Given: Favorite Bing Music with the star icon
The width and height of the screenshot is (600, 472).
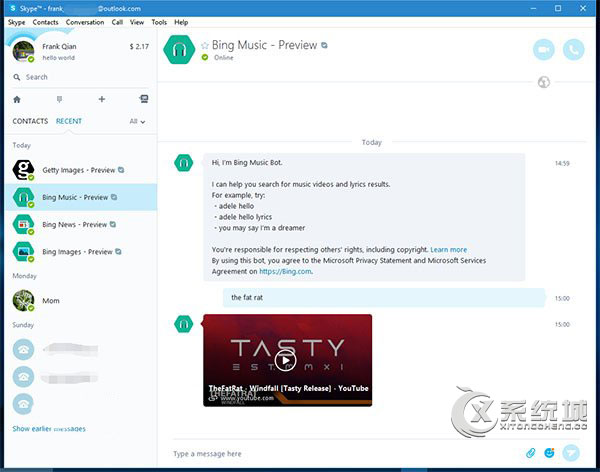Looking at the screenshot, I should [205, 46].
